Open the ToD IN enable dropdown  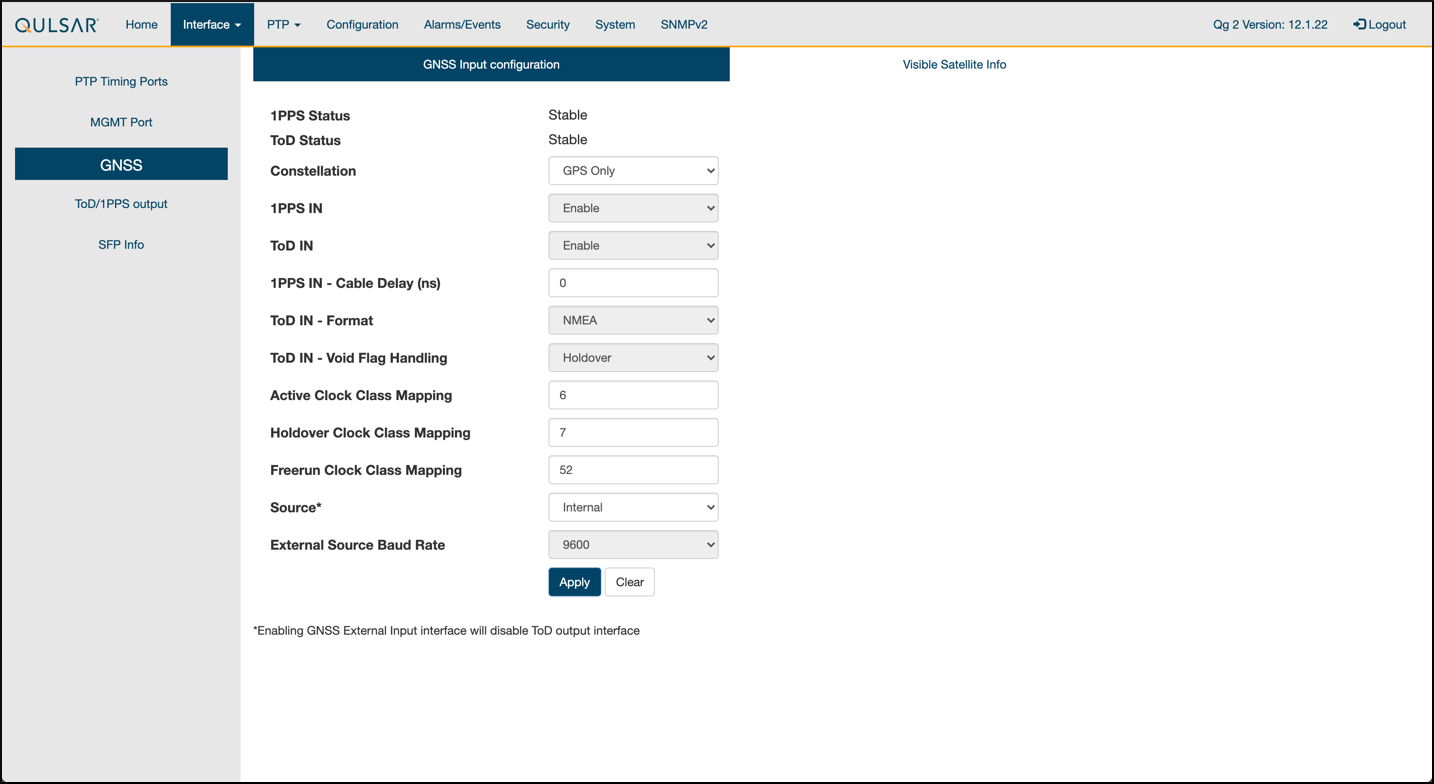pos(633,246)
